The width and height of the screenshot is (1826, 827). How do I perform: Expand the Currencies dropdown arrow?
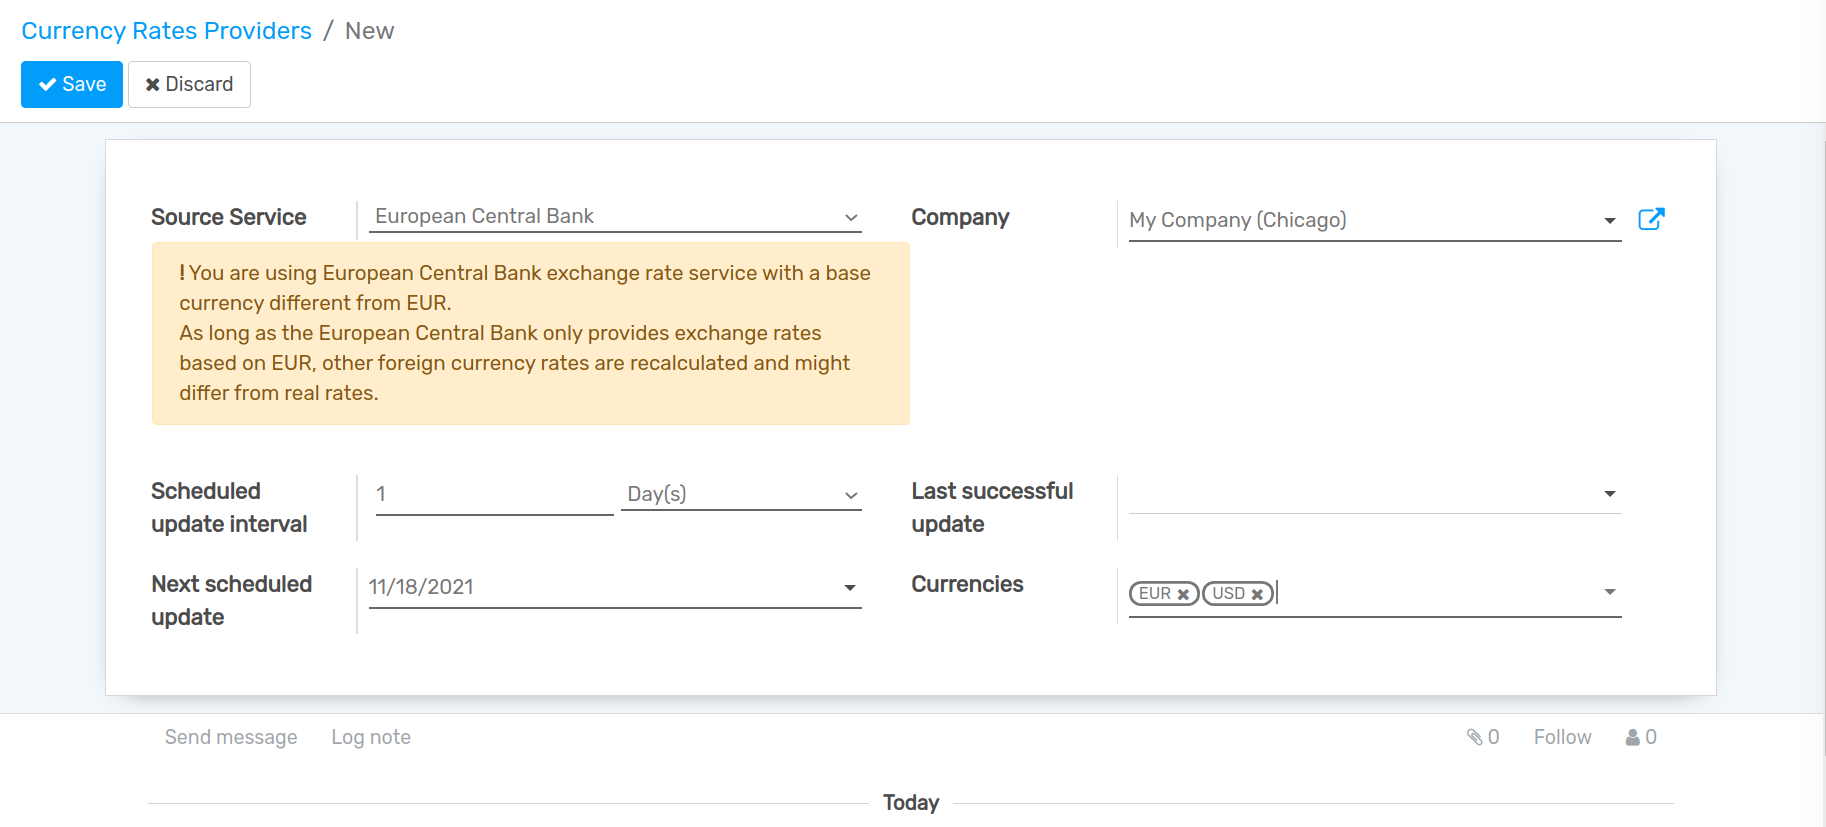1609,592
